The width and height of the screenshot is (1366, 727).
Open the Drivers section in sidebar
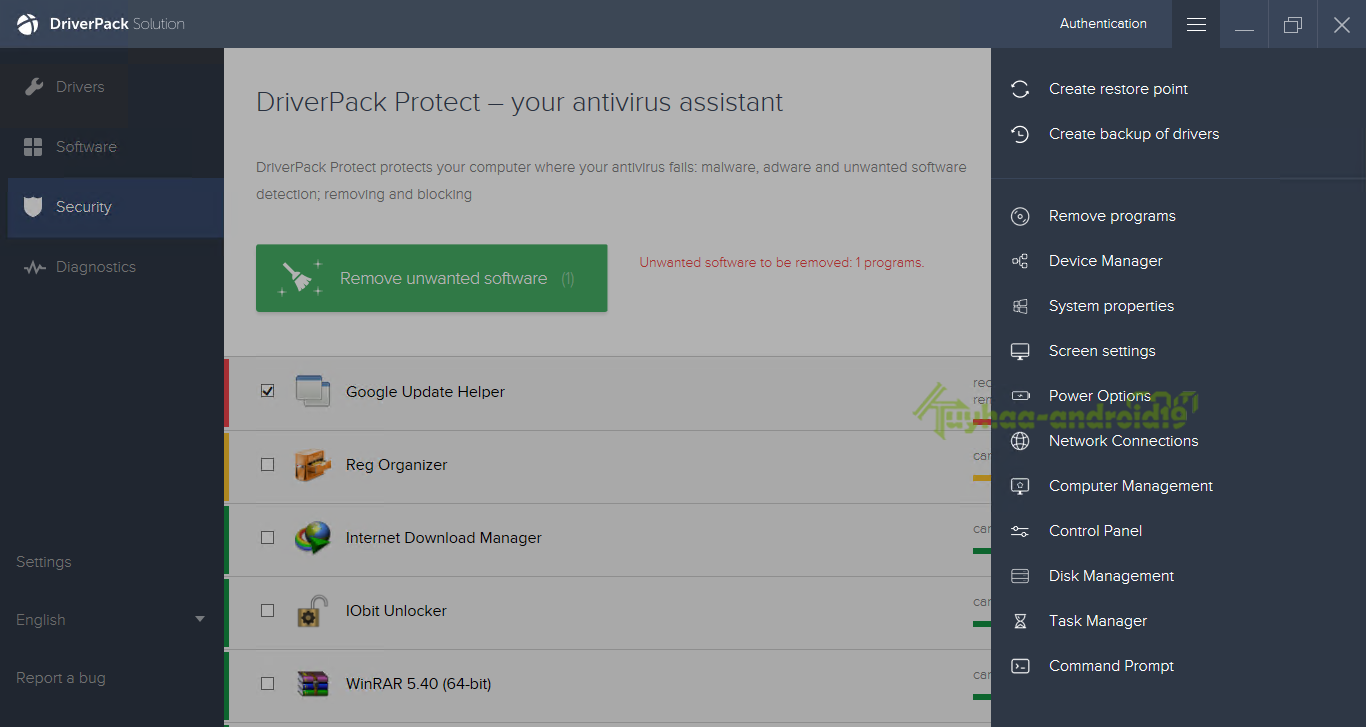pos(80,87)
